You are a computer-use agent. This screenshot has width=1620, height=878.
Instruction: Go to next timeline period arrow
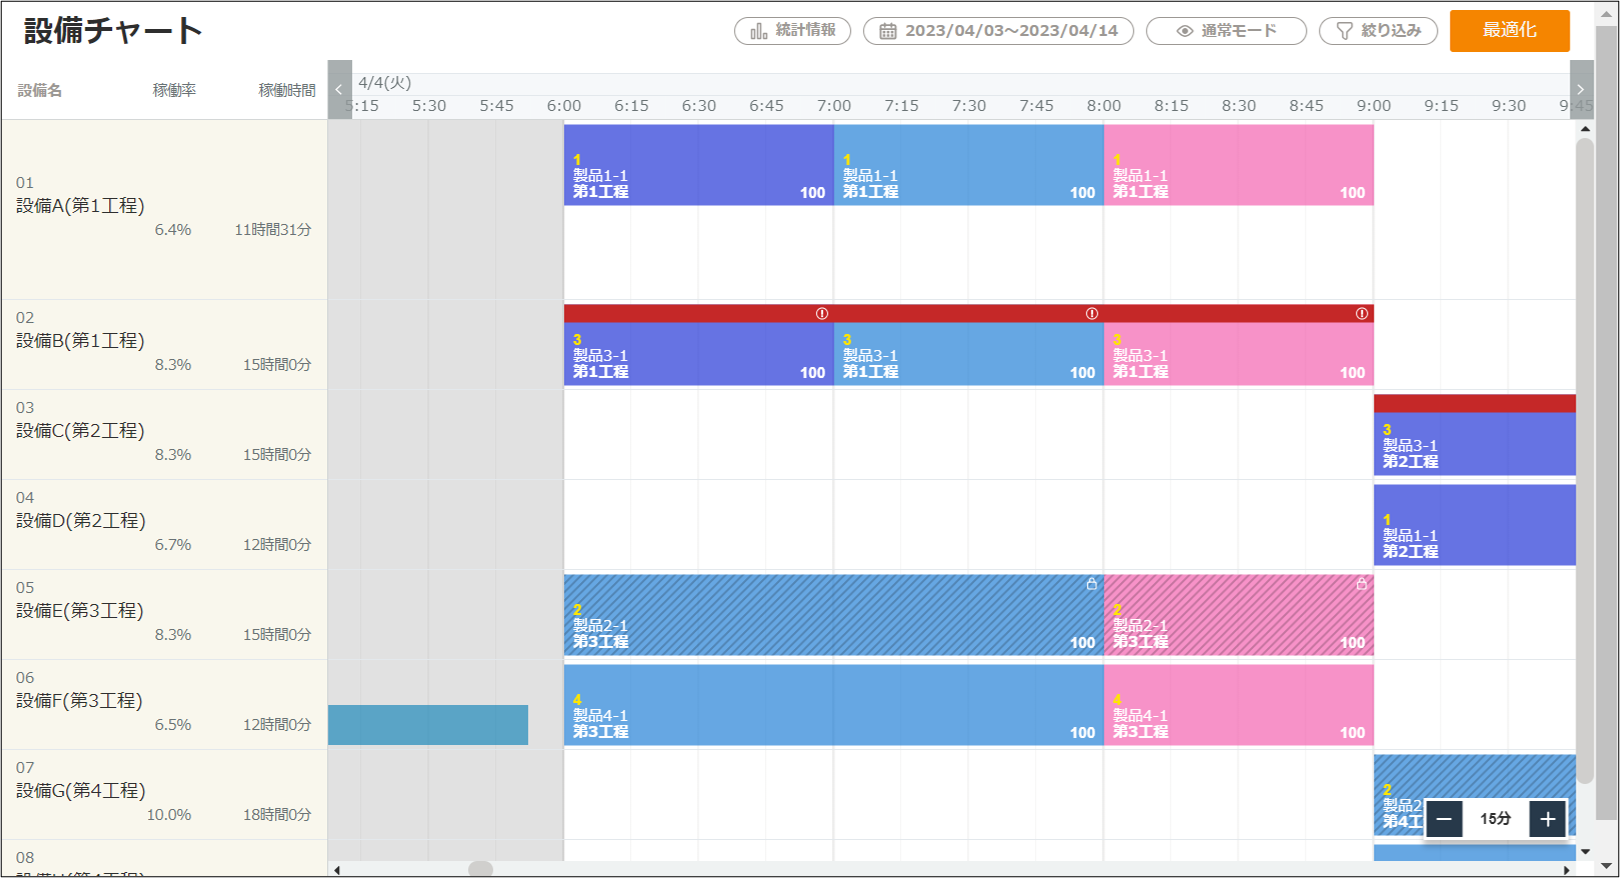(x=1582, y=90)
